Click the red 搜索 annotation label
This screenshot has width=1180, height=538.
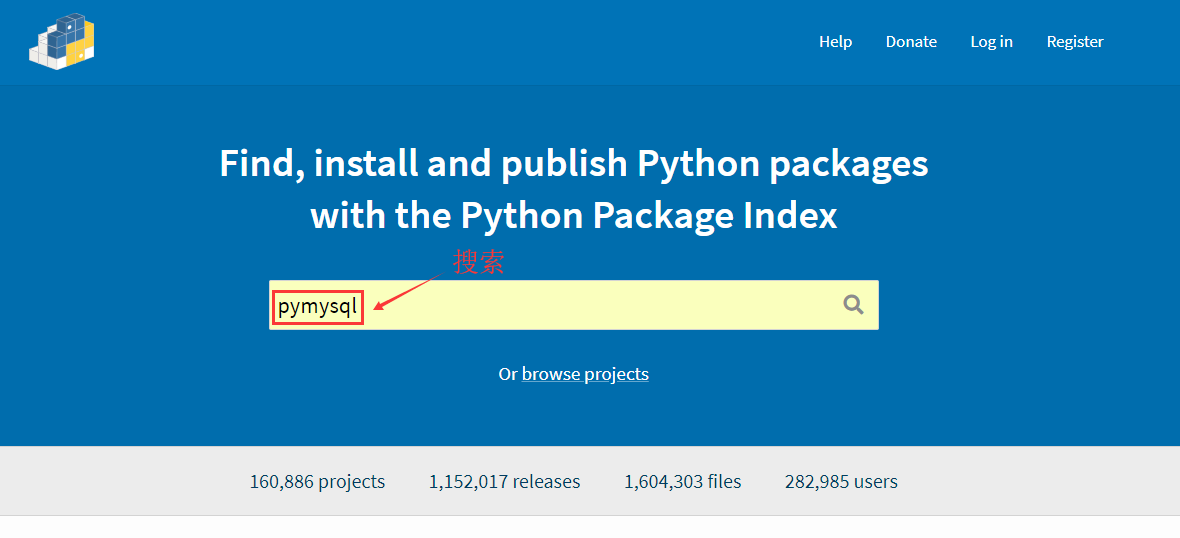(x=479, y=262)
